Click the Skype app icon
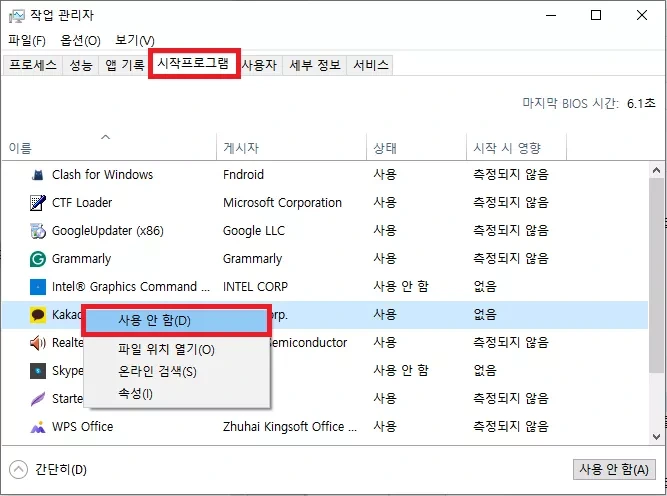 (x=38, y=371)
